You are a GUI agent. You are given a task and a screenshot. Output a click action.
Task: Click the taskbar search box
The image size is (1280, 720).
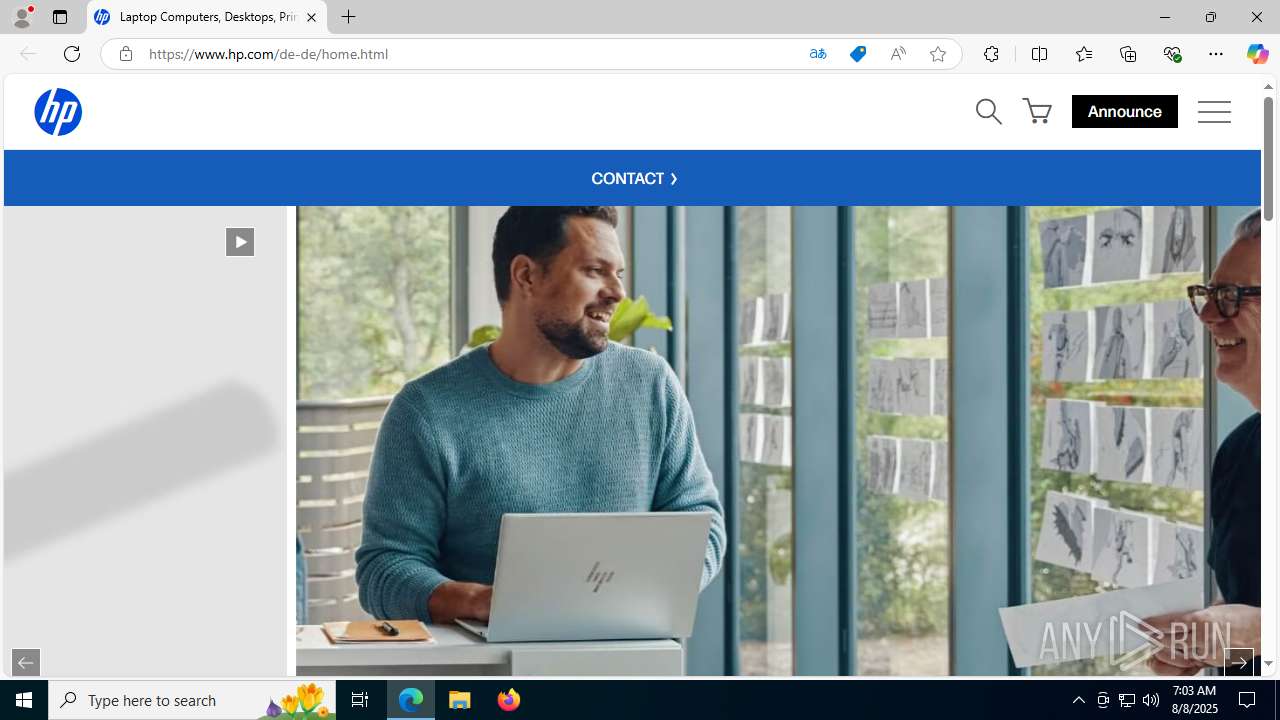pyautogui.click(x=192, y=700)
